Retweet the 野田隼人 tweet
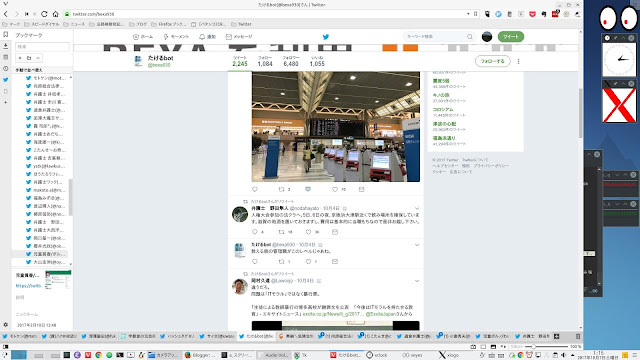Viewport: 640px width, 360px height. [281, 232]
